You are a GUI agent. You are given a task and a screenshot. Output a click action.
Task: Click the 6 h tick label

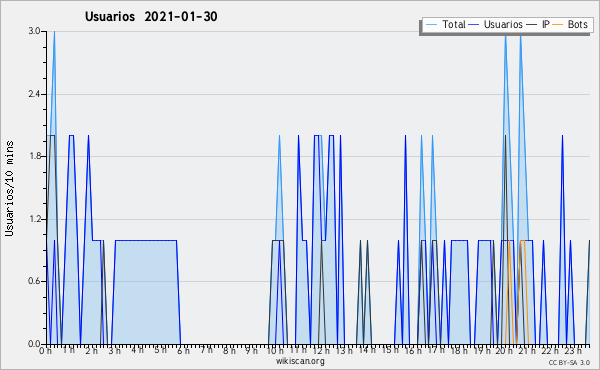183,350
